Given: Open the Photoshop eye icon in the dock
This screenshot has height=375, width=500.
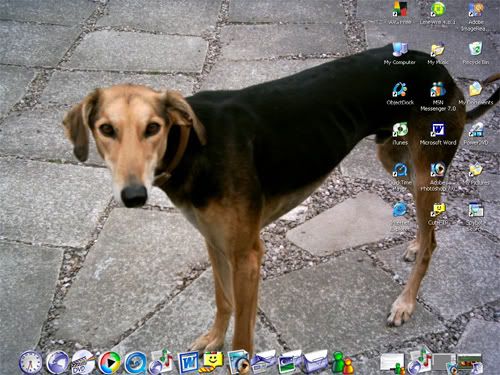Looking at the screenshot, I should (x=238, y=362).
